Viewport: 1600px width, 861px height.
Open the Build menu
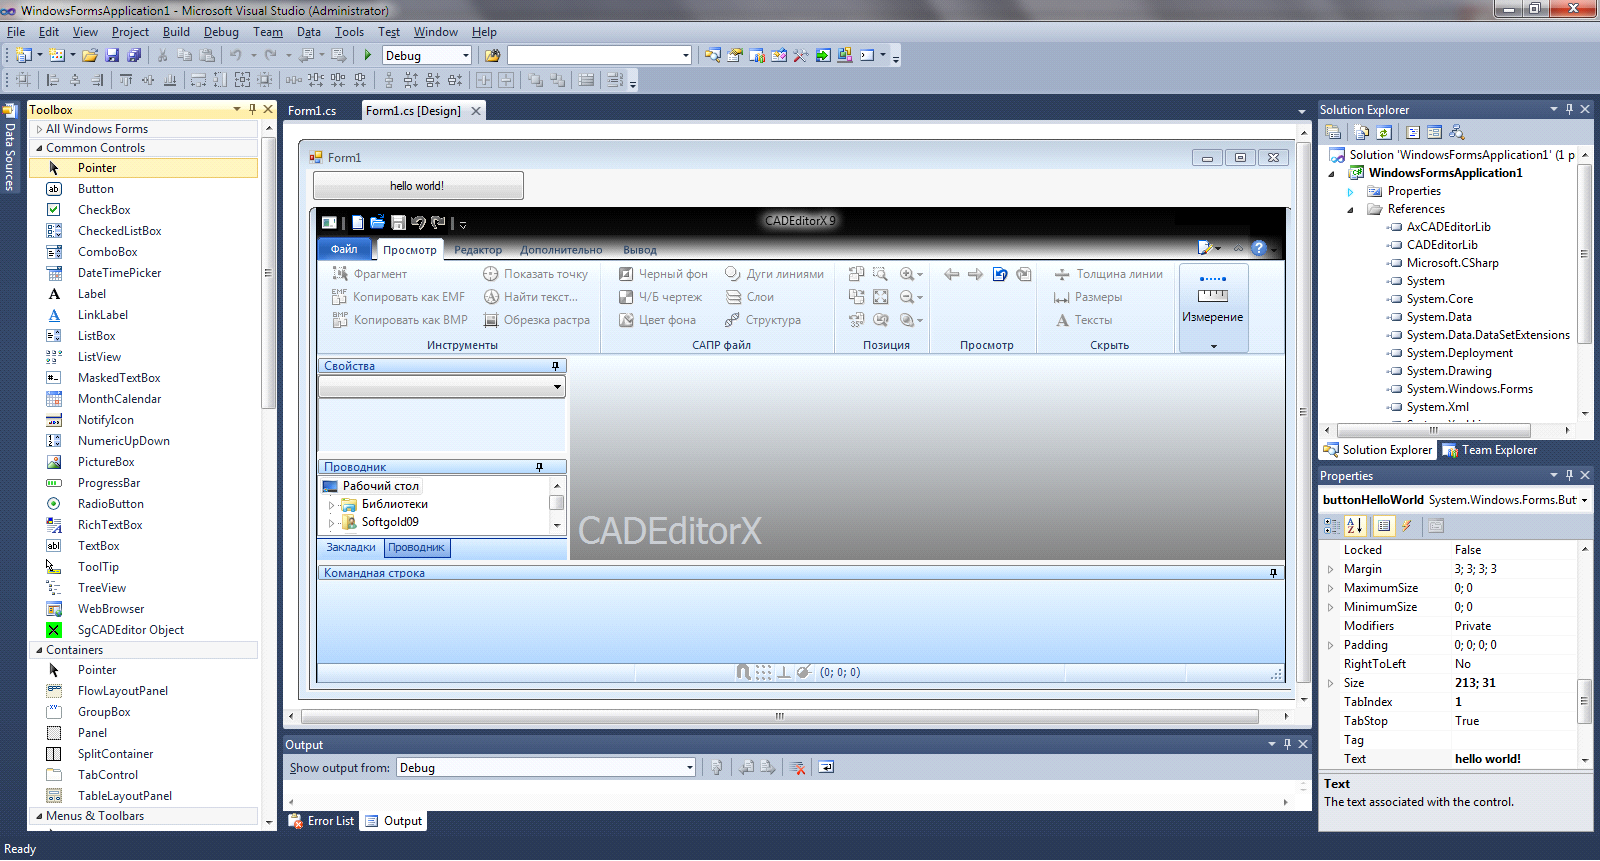pos(176,32)
